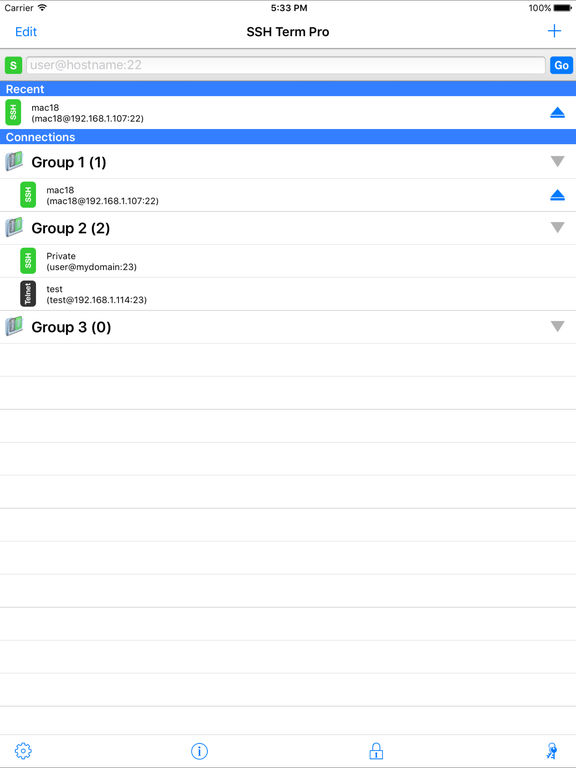Tap the plus icon to add connection
576x768 pixels.
(x=554, y=31)
